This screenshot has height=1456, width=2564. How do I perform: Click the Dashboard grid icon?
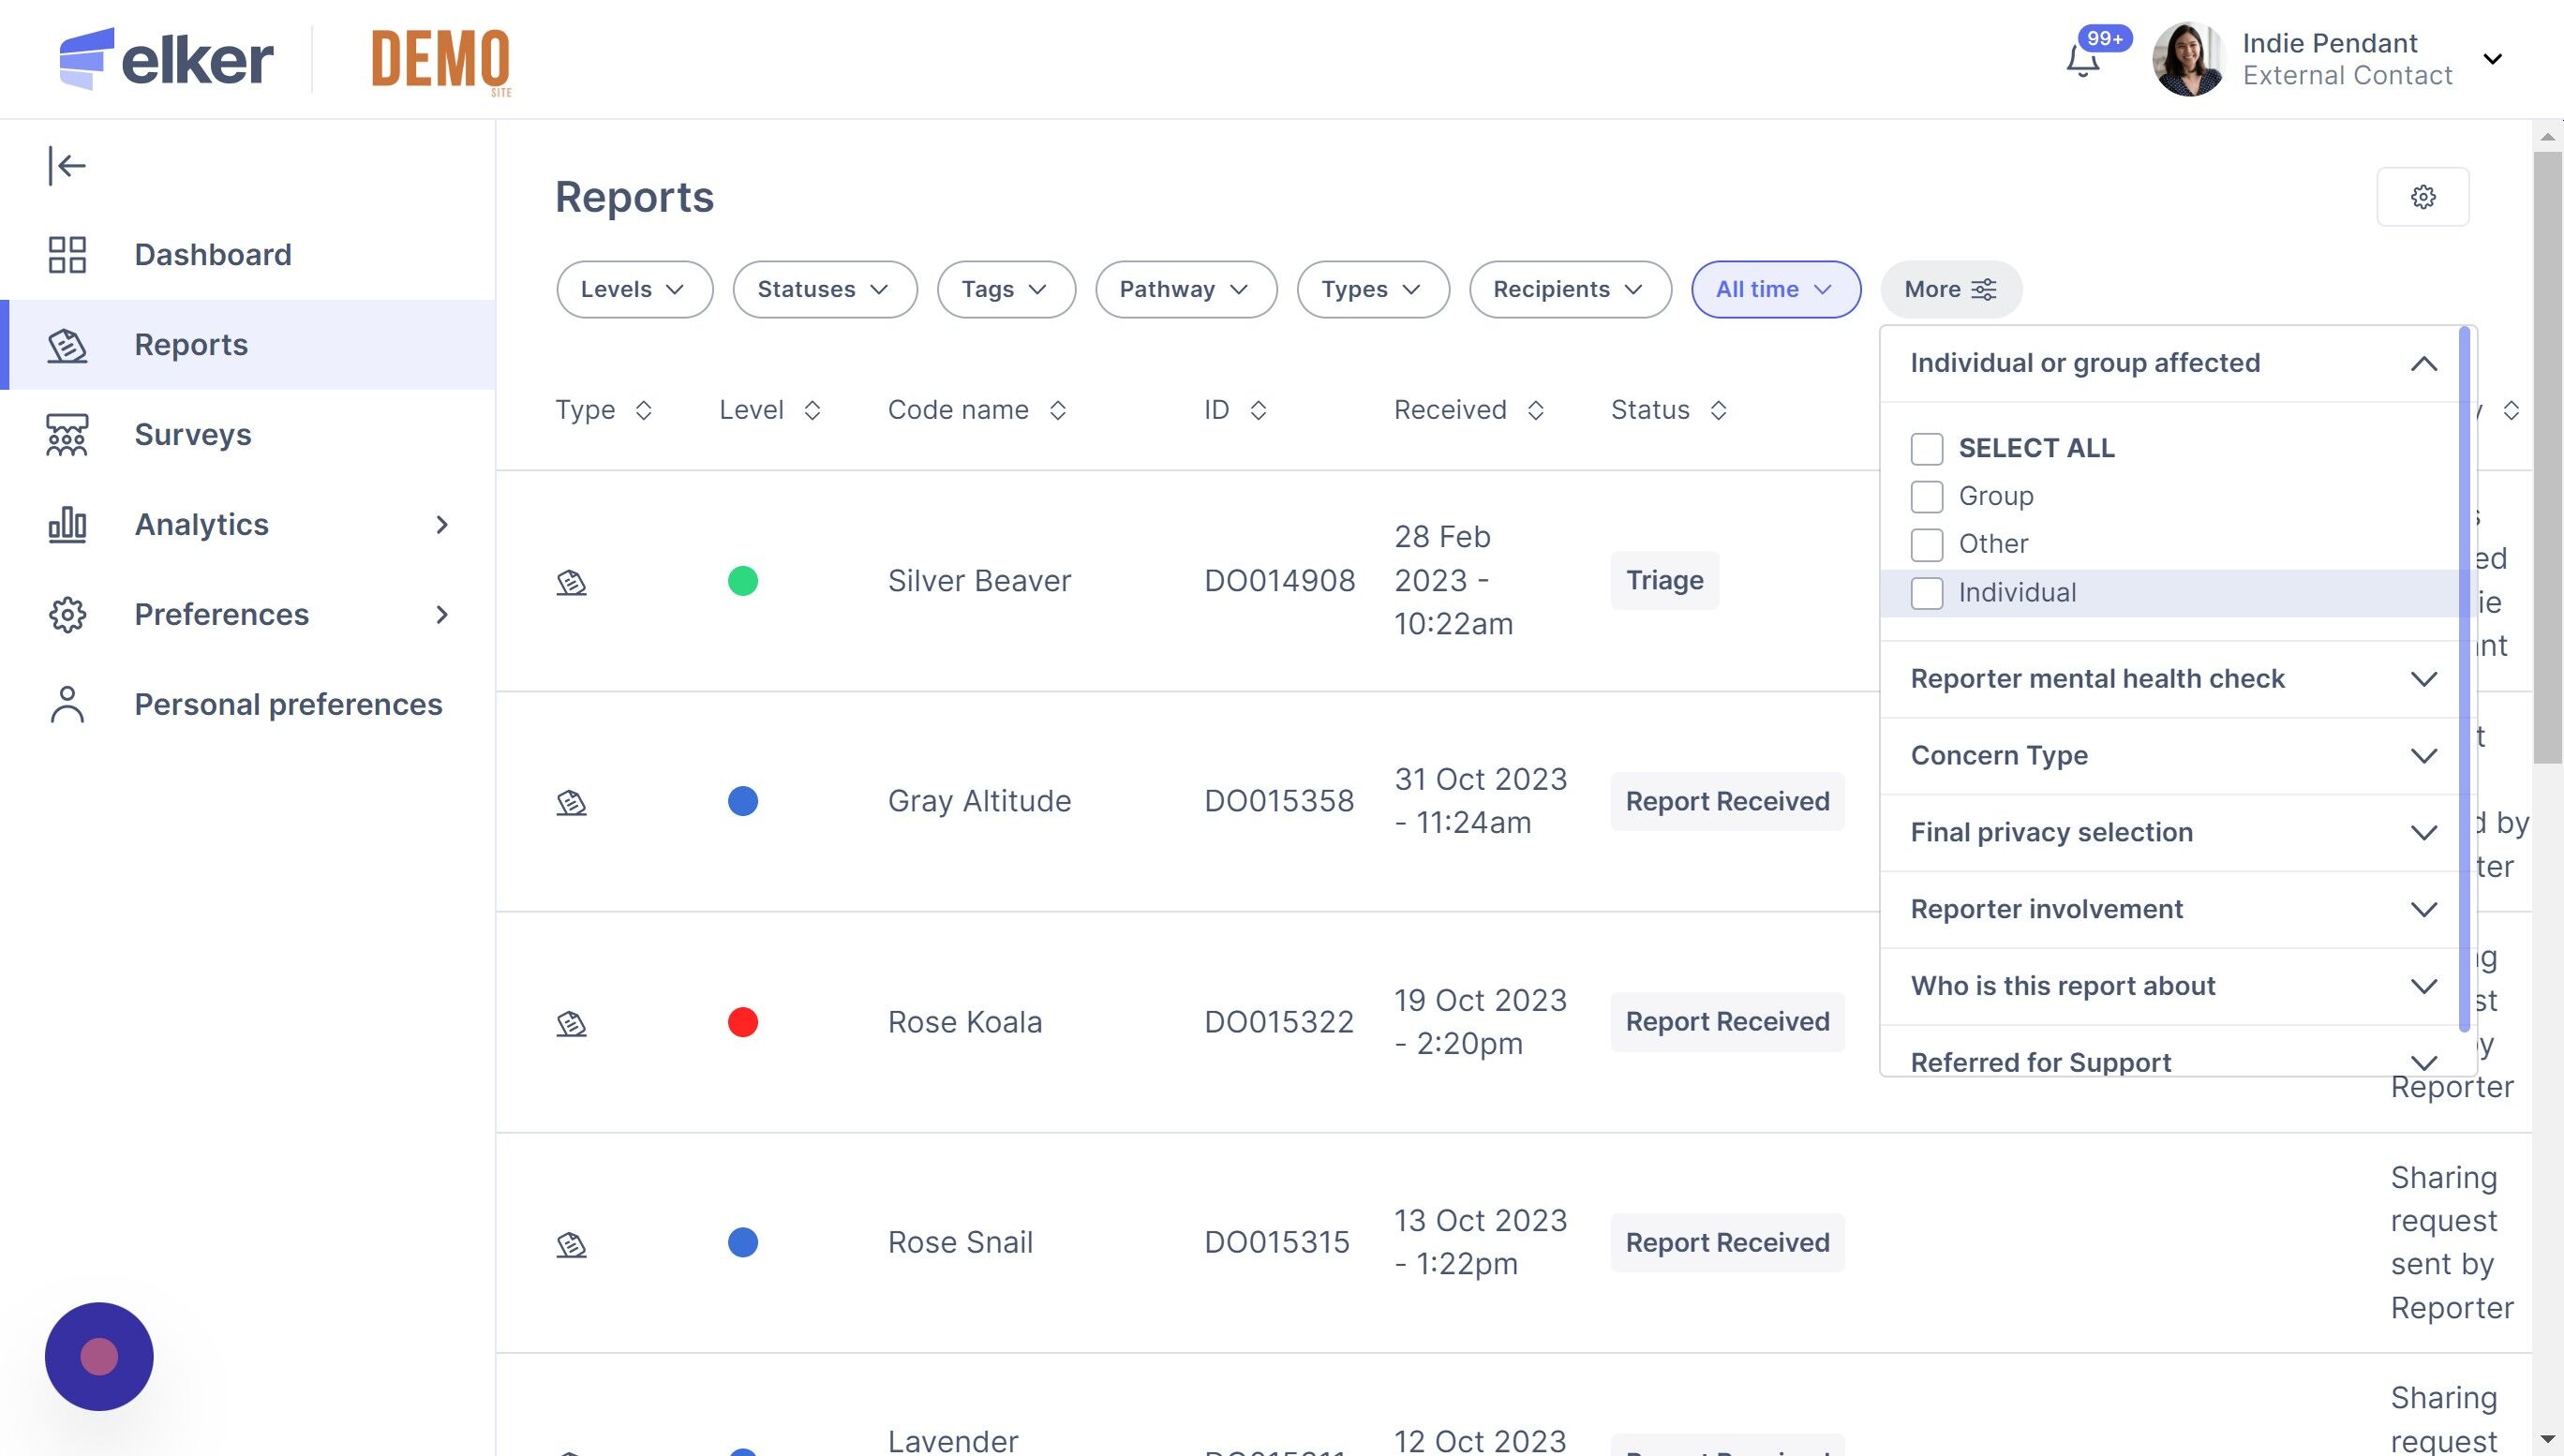coord(67,255)
